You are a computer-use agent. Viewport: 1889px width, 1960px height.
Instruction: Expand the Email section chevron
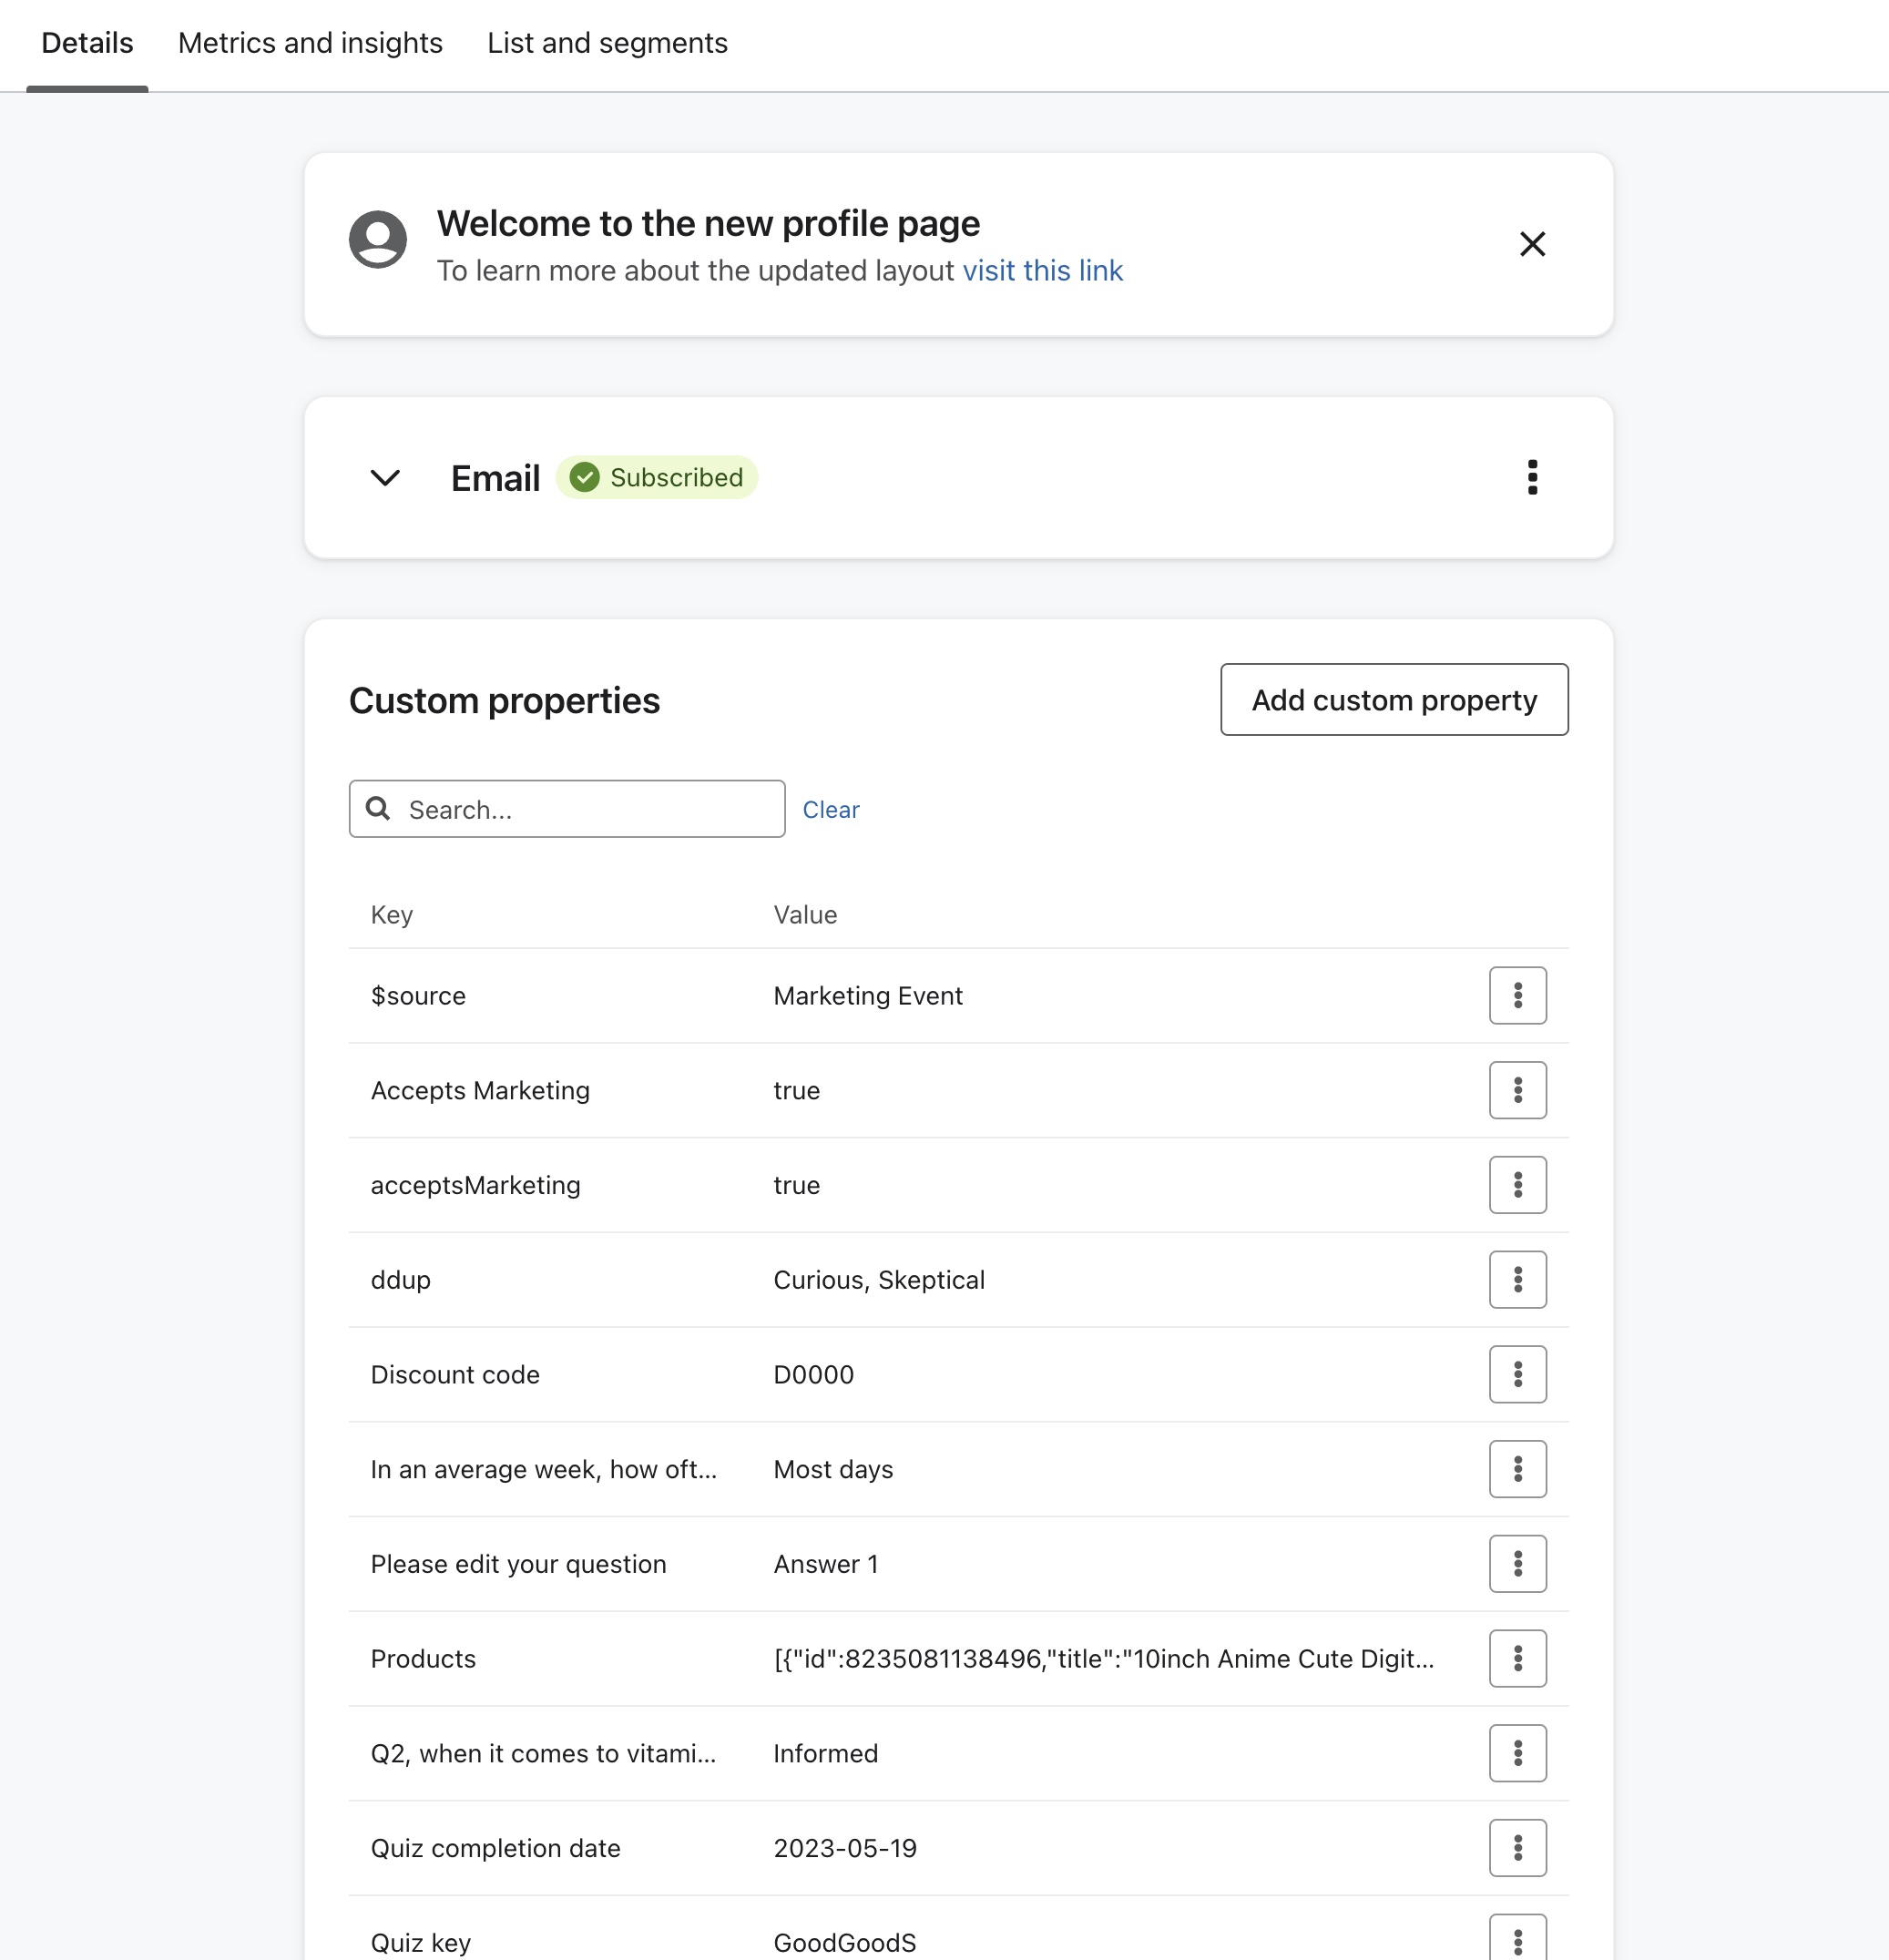tap(385, 477)
